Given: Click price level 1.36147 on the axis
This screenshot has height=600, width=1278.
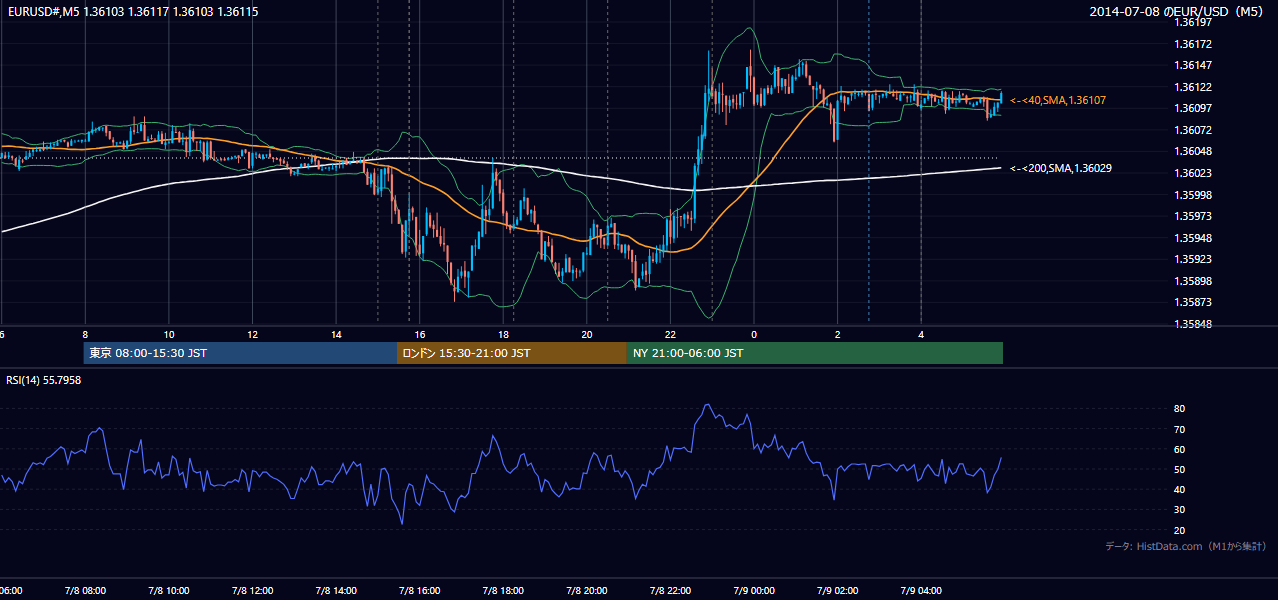Looking at the screenshot, I should [x=1193, y=65].
